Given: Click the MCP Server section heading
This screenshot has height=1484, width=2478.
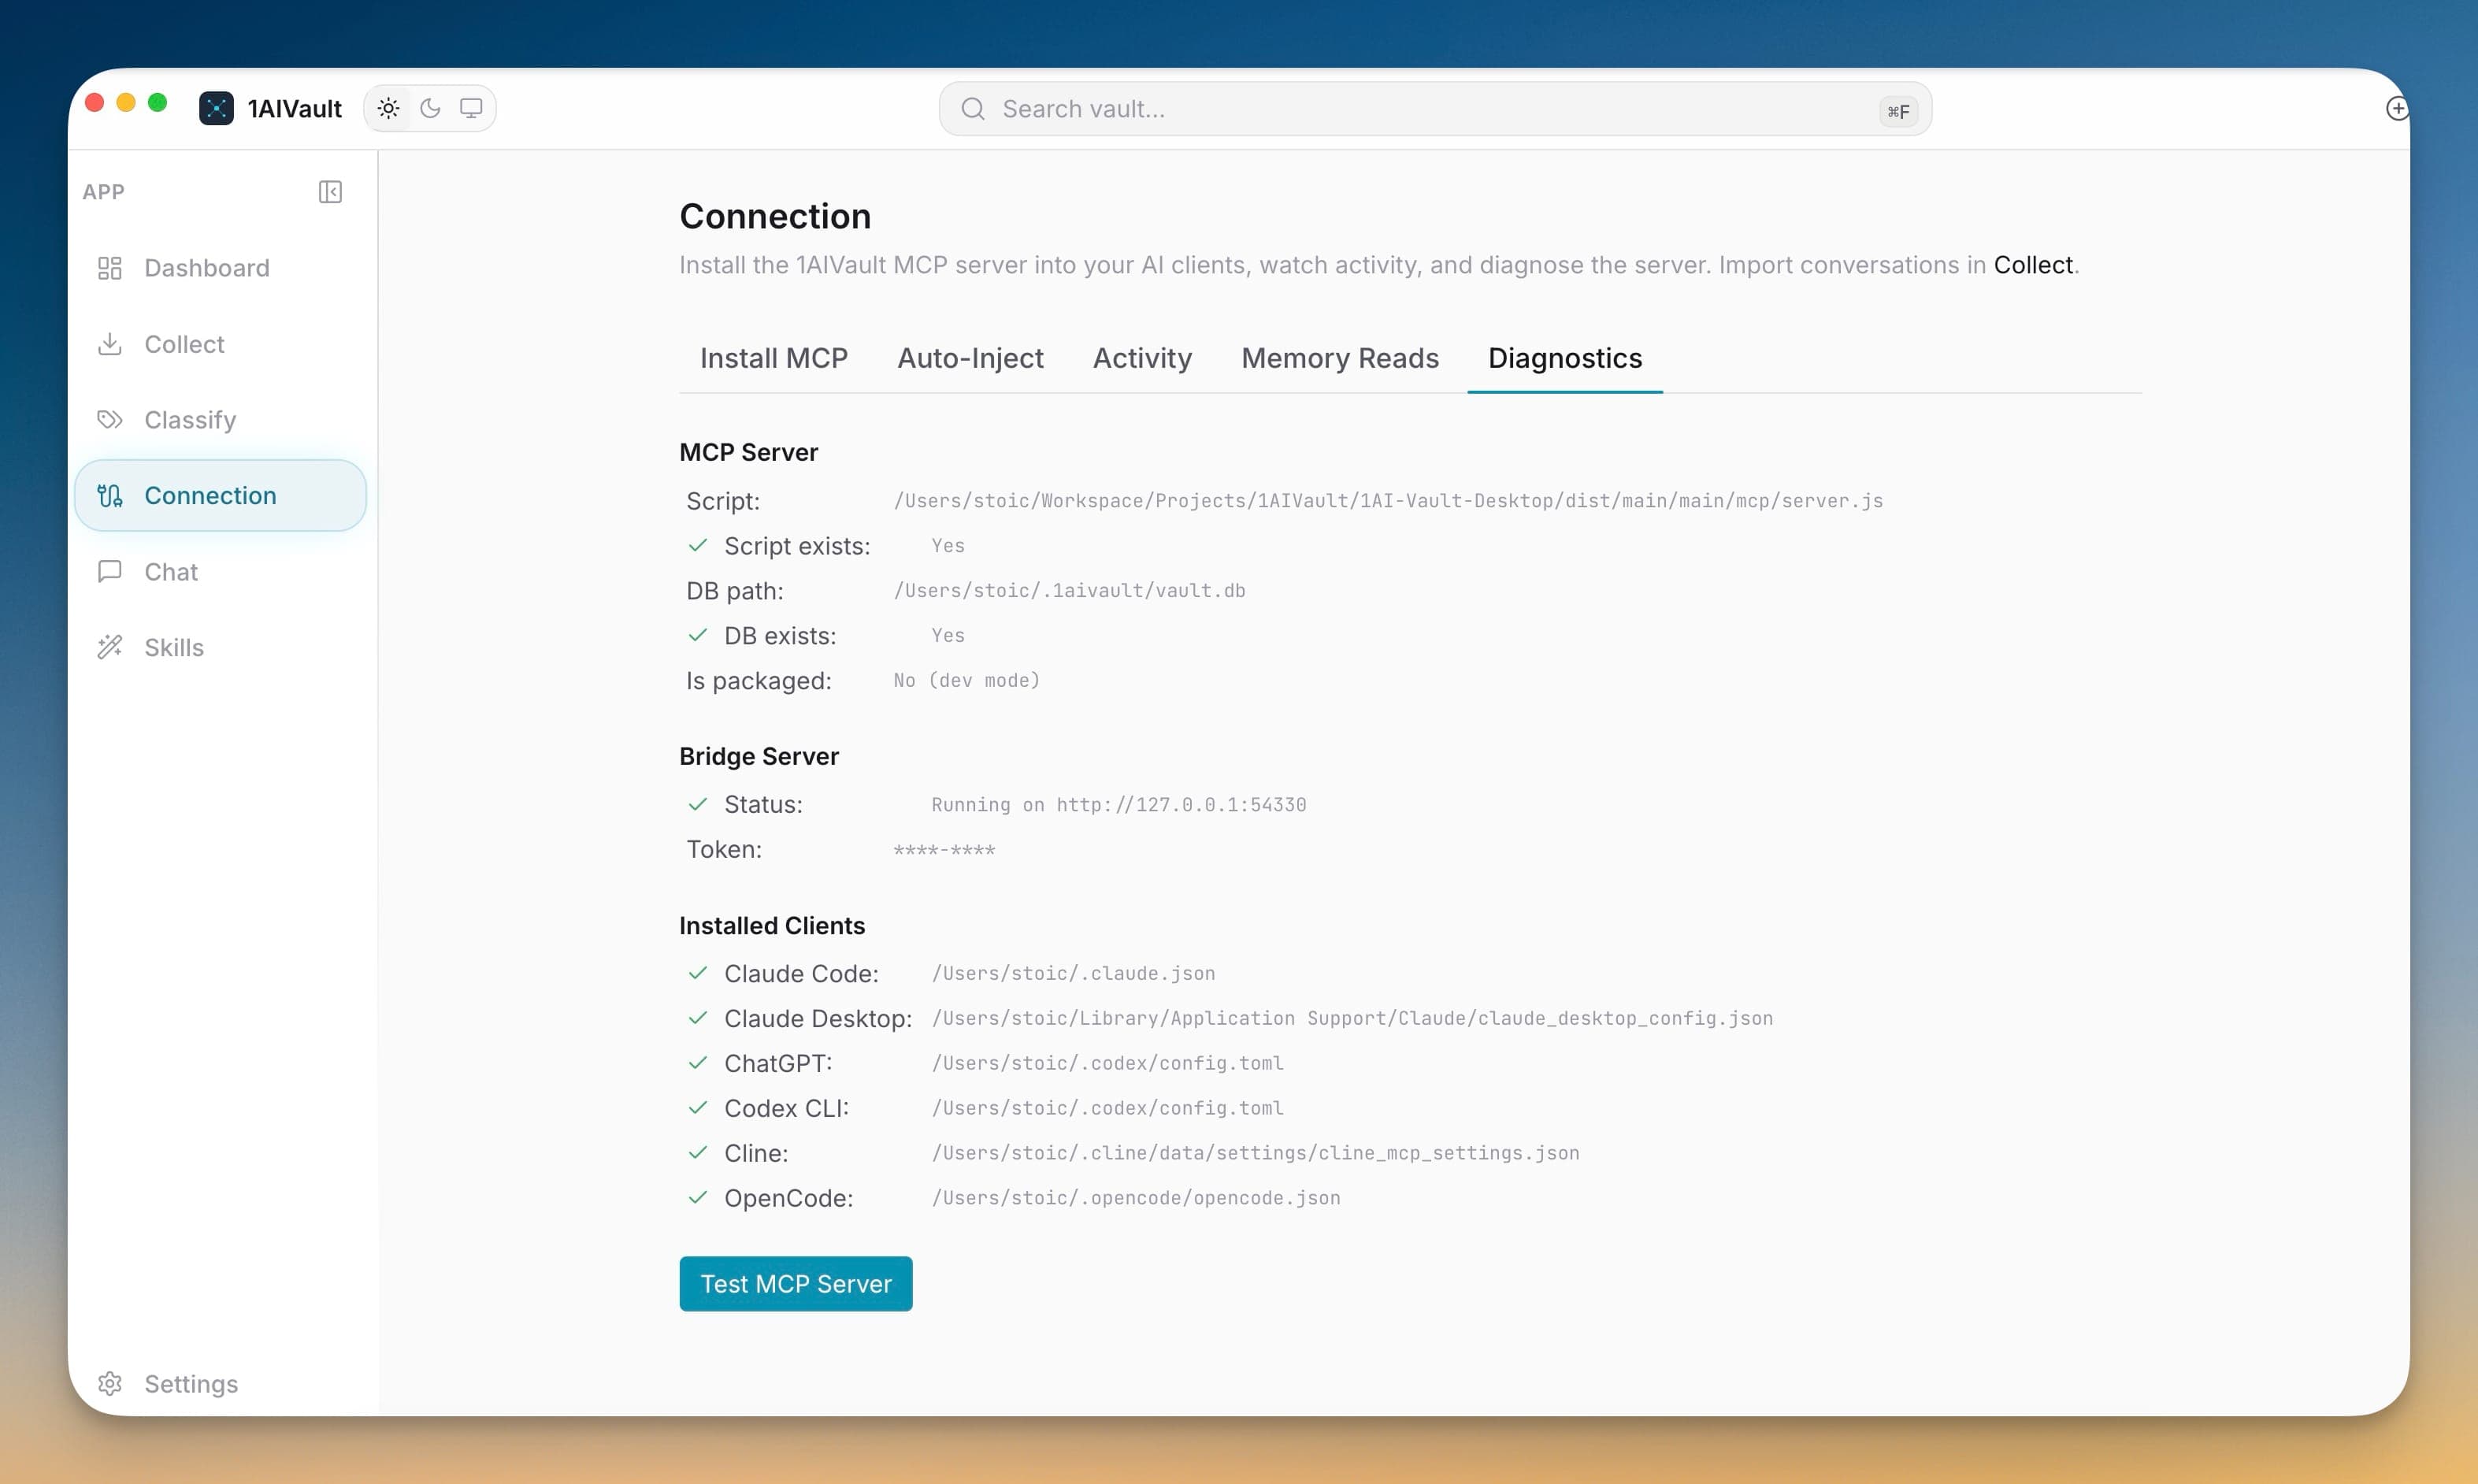Looking at the screenshot, I should [x=748, y=453].
